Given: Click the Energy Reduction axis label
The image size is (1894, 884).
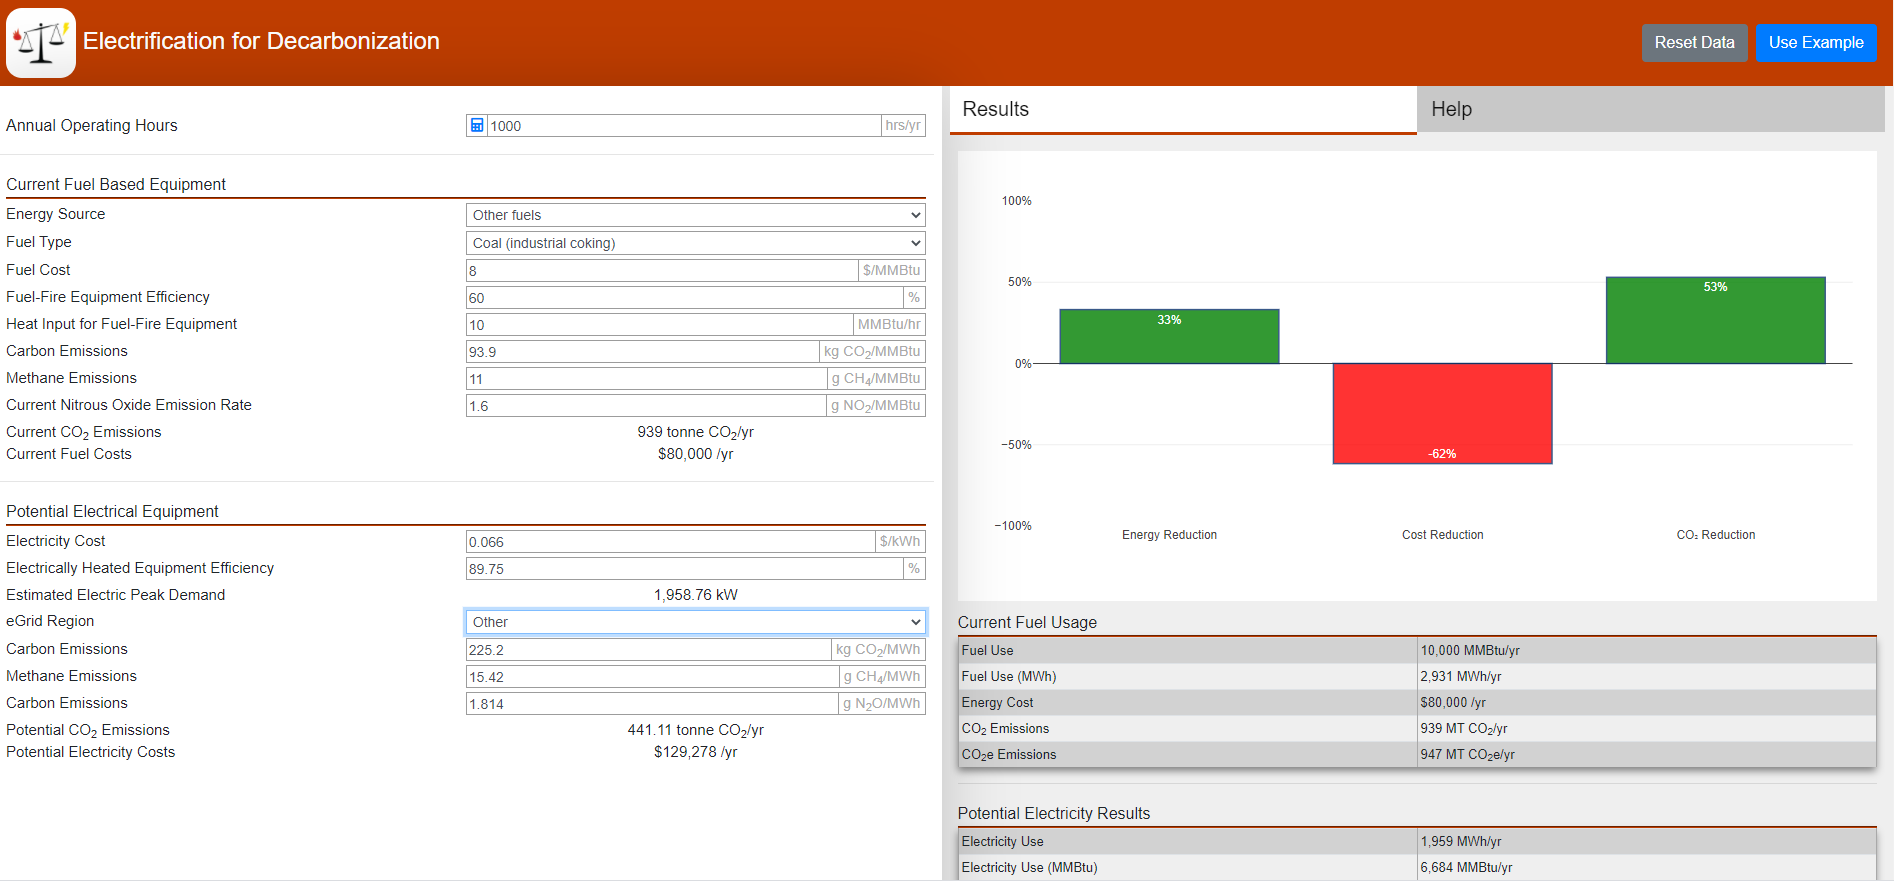Looking at the screenshot, I should click(1169, 535).
